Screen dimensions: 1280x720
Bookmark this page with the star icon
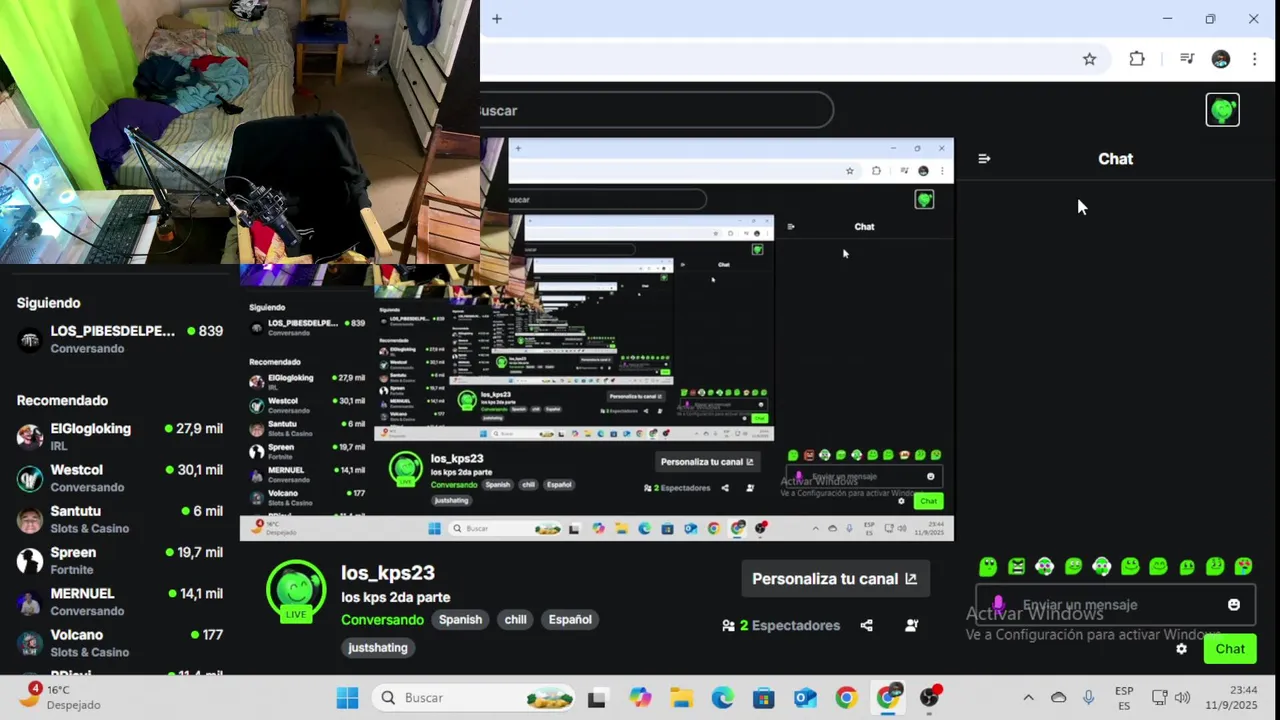[x=1089, y=59]
